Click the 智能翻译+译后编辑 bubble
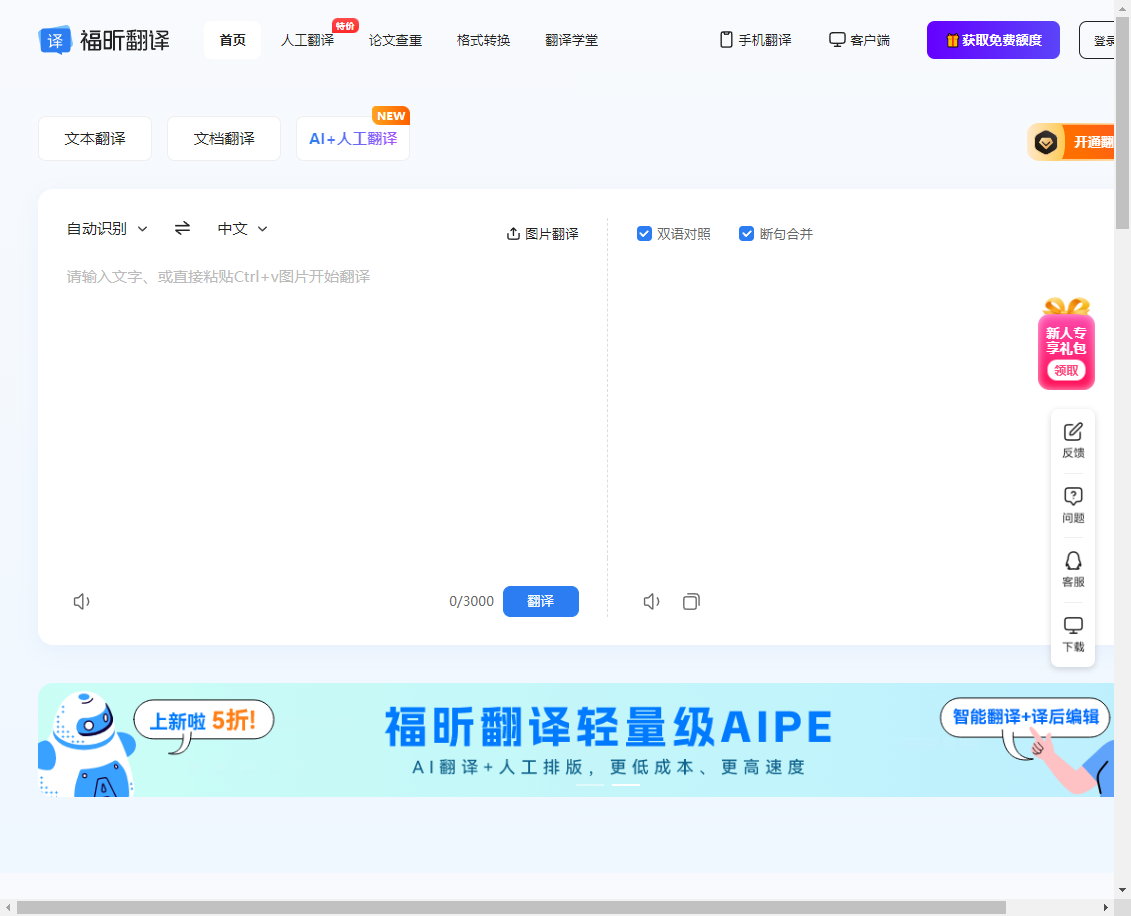The image size is (1131, 916). point(1025,717)
